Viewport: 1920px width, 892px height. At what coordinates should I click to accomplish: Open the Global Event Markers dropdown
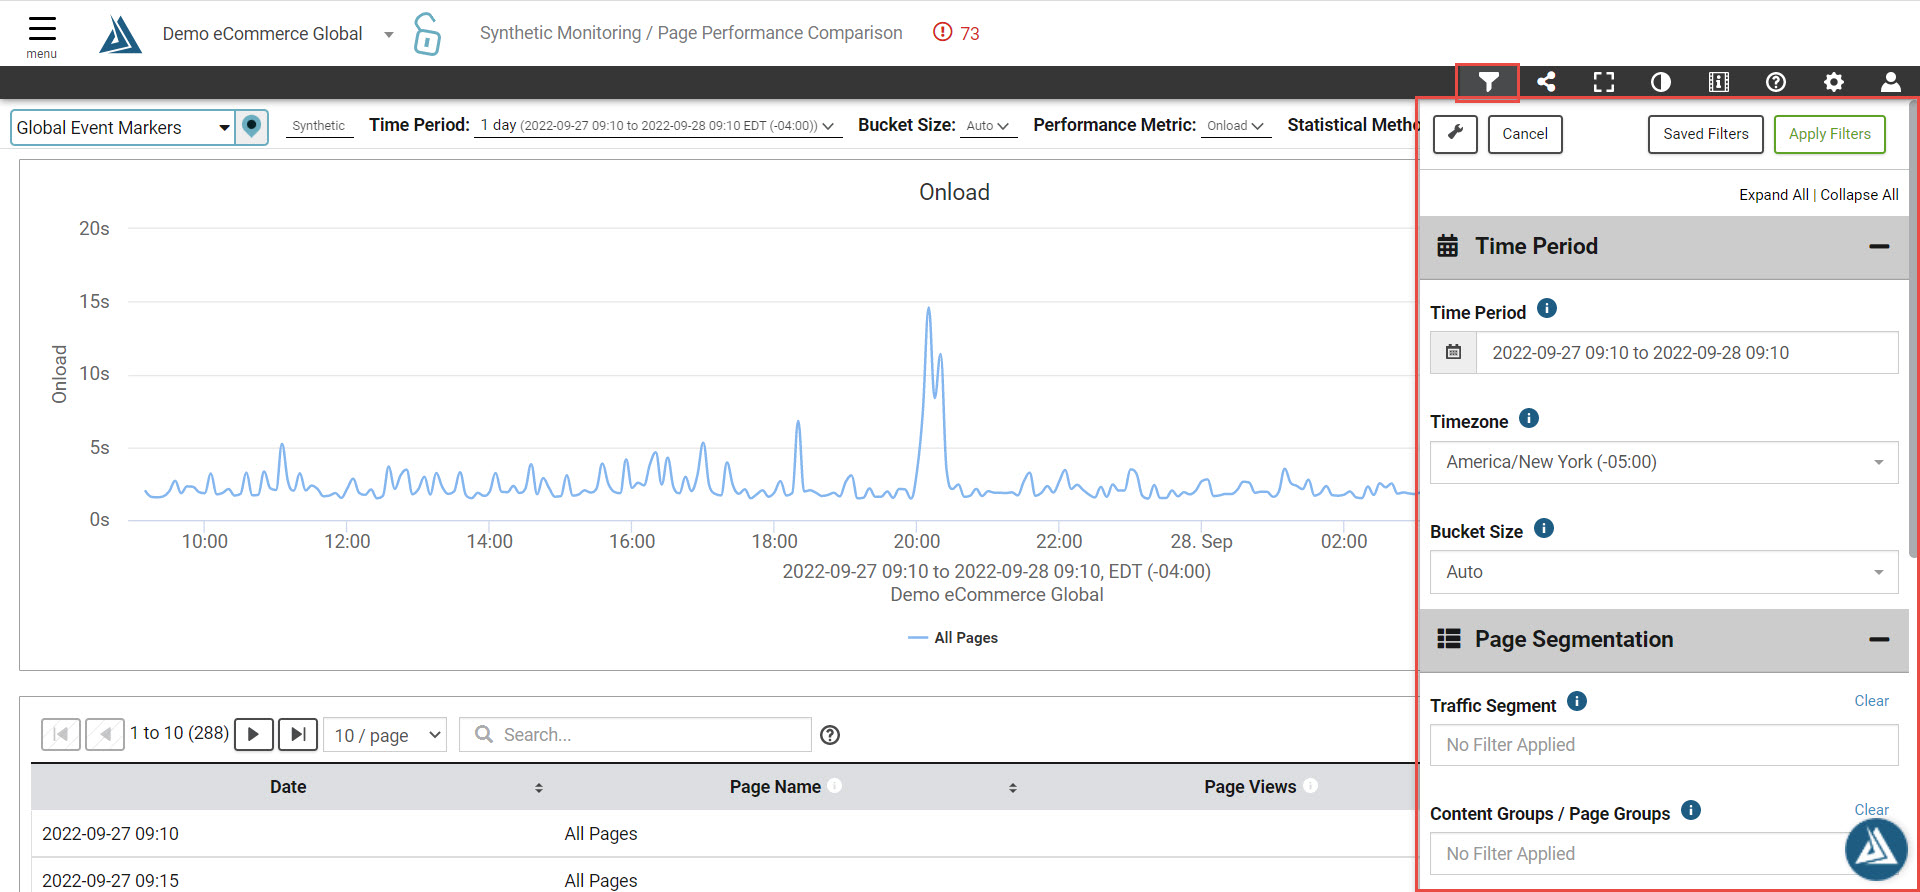[123, 128]
